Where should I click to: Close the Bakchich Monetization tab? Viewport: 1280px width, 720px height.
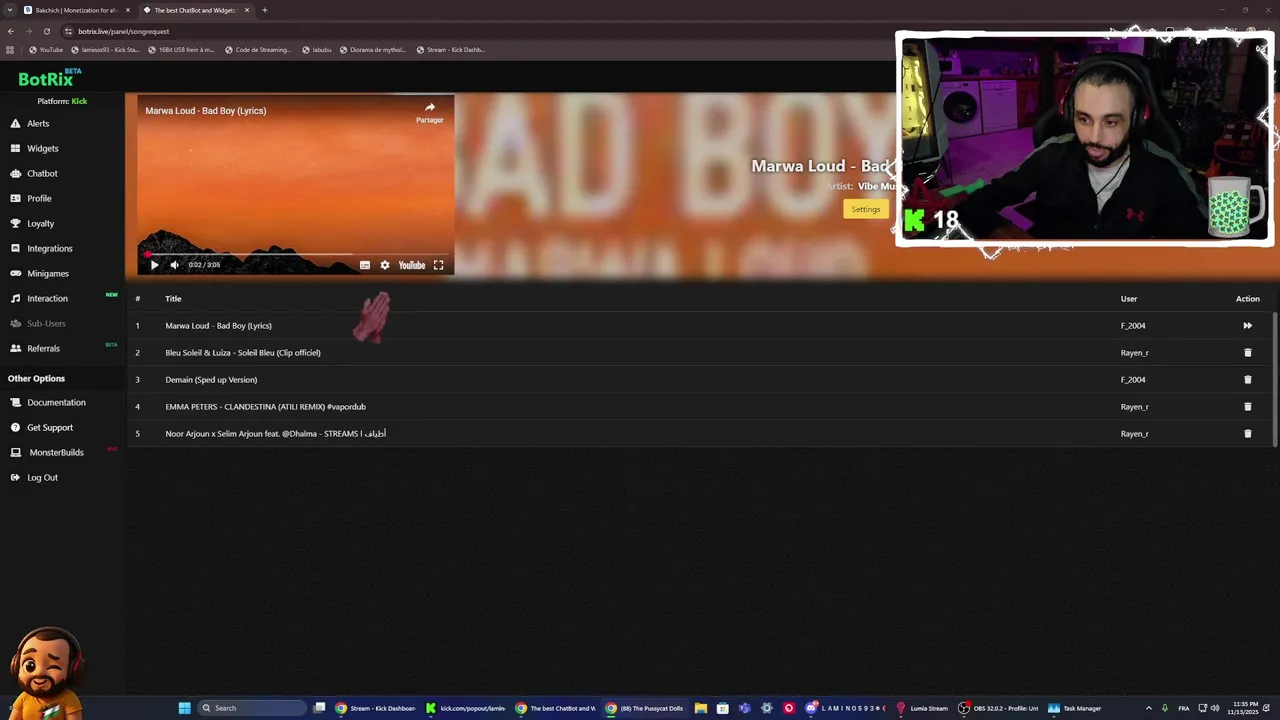pyautogui.click(x=128, y=10)
